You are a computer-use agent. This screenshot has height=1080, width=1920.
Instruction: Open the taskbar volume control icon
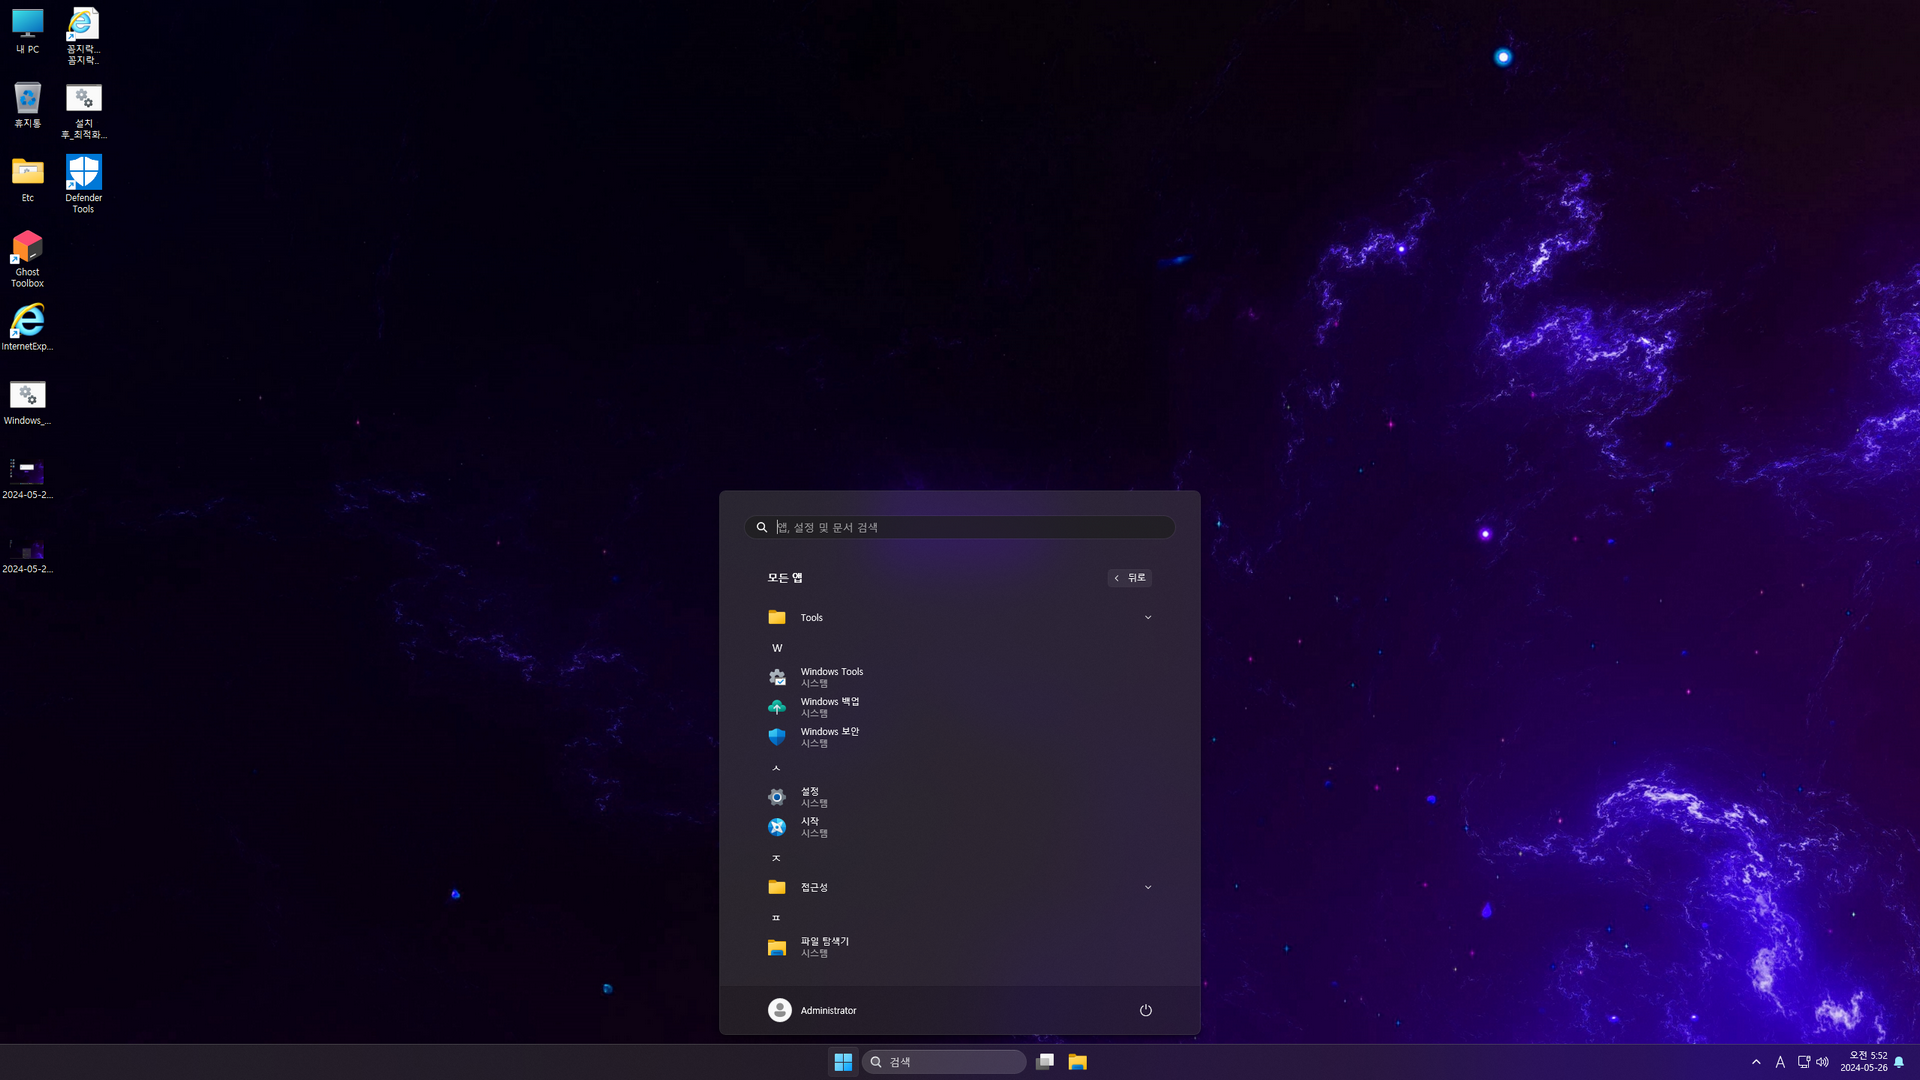pyautogui.click(x=1823, y=1062)
